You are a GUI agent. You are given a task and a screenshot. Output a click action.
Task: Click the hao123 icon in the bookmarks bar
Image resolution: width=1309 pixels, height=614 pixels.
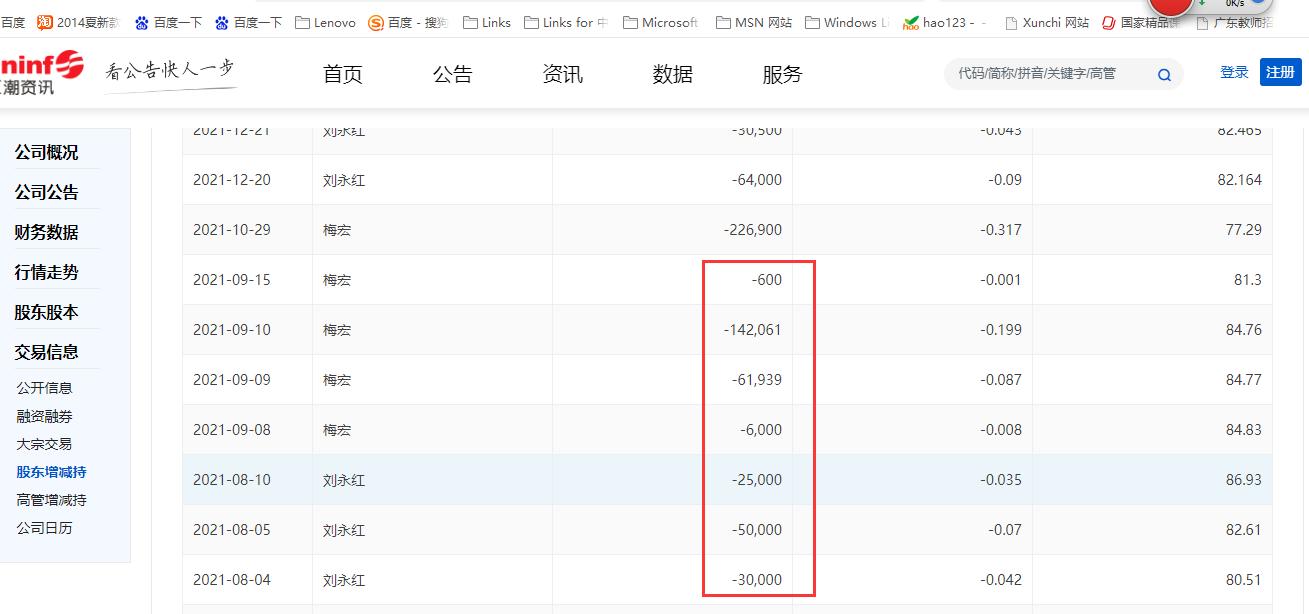[x=911, y=21]
